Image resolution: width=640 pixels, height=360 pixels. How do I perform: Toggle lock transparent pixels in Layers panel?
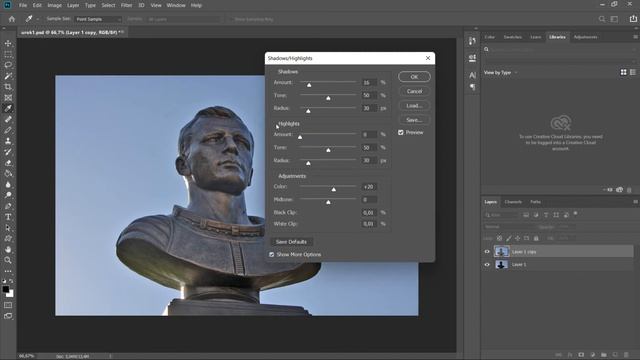click(499, 238)
